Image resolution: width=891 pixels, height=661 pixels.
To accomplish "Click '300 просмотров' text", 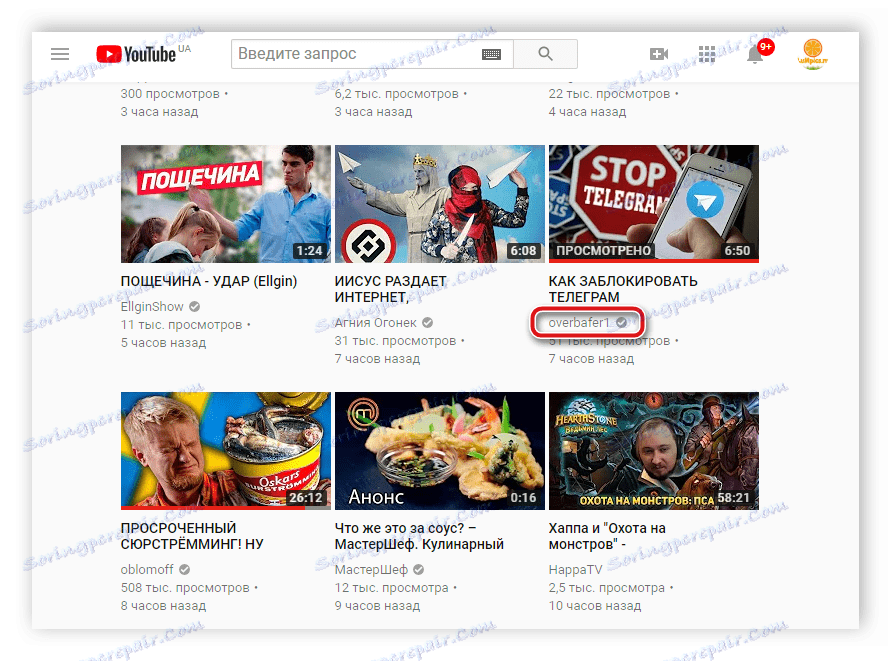I will 170,94.
